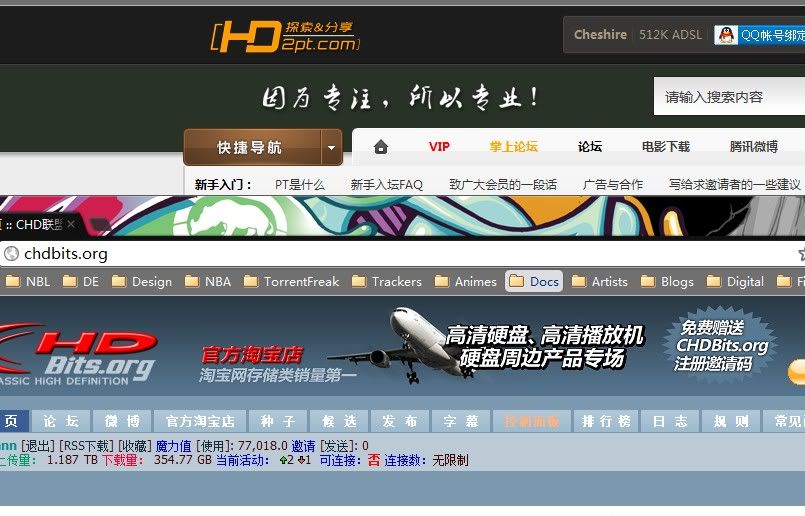Screen dimensions: 805x516
Task: Open the Design bookmark folder
Action: [142, 281]
